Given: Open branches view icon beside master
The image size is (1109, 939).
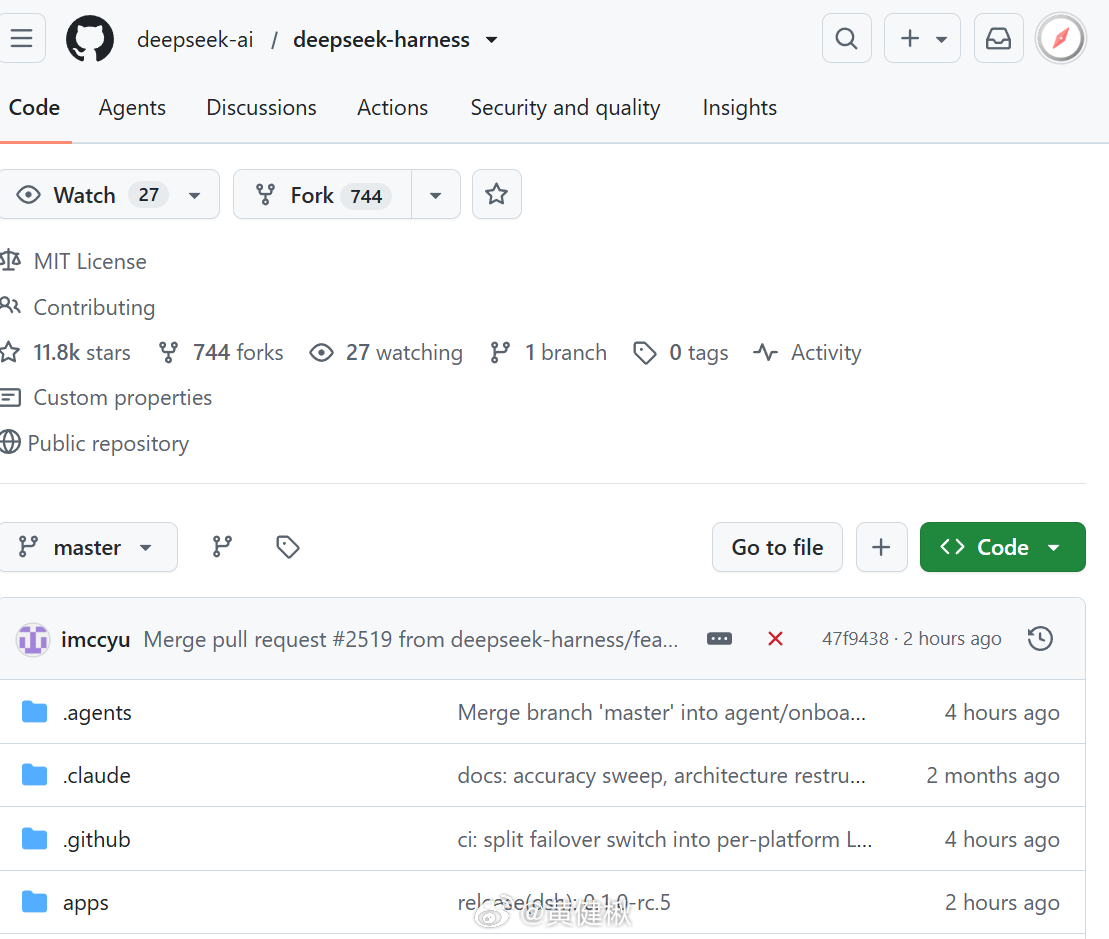Looking at the screenshot, I should (x=222, y=547).
